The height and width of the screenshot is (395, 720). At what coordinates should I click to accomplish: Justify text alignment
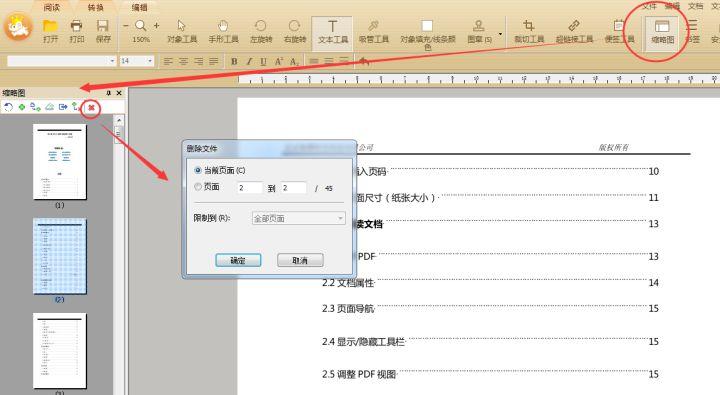point(214,61)
